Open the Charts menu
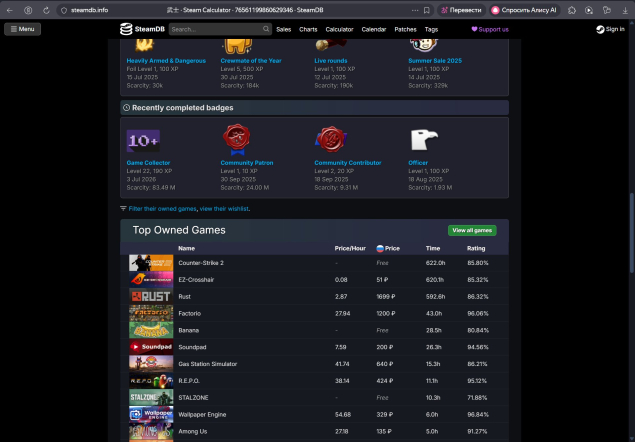635x442 pixels. tap(308, 29)
